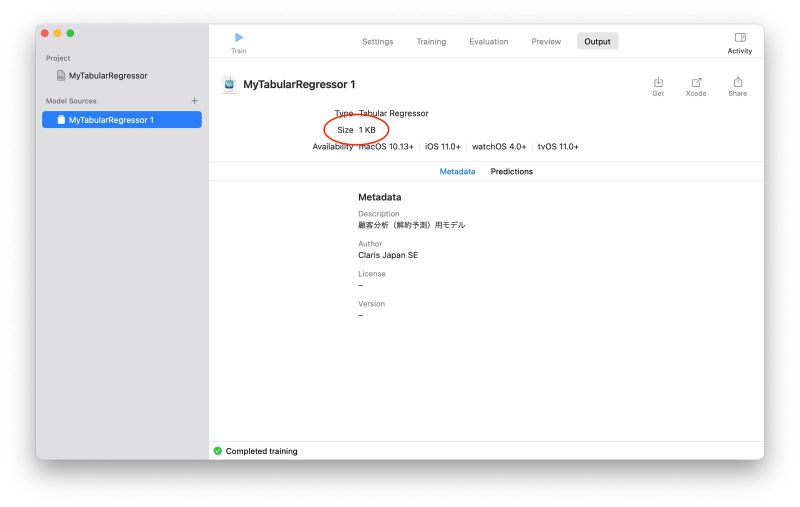Click the MyTabularRegressor 1 title text
Image resolution: width=800 pixels, height=507 pixels.
pyautogui.click(x=299, y=84)
